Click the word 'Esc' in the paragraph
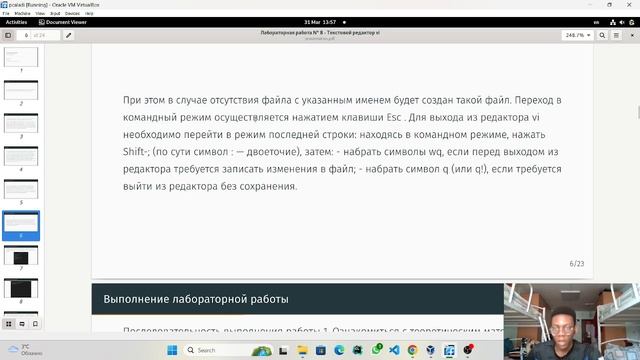Image resolution: width=640 pixels, height=360 pixels. point(394,118)
